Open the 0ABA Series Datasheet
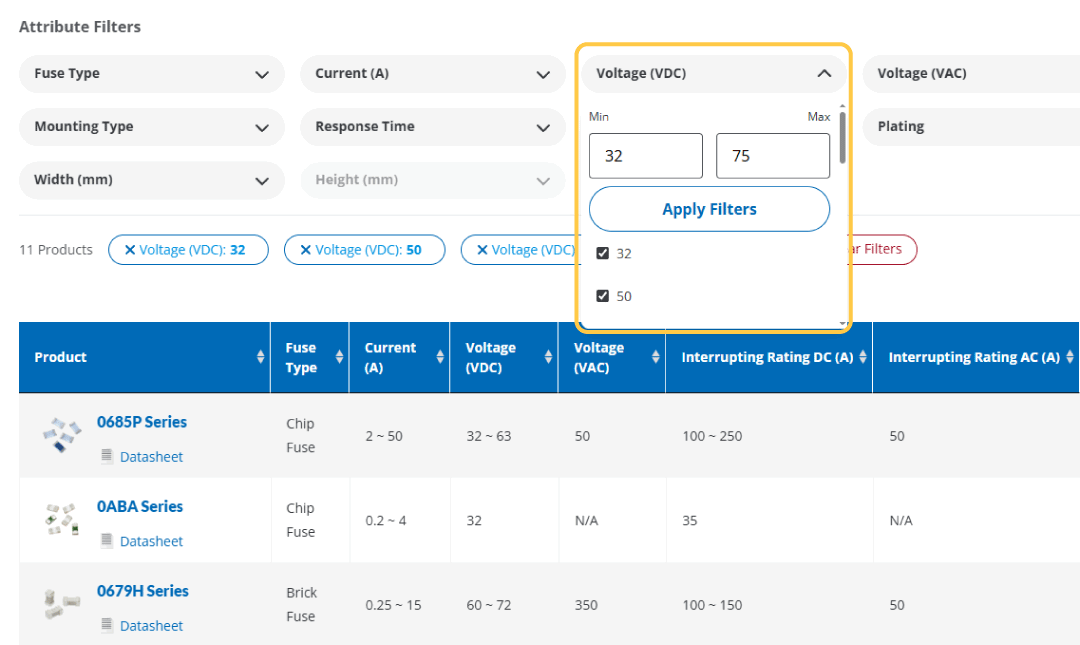Screen dimensions: 1080x645 pyautogui.click(x=152, y=542)
